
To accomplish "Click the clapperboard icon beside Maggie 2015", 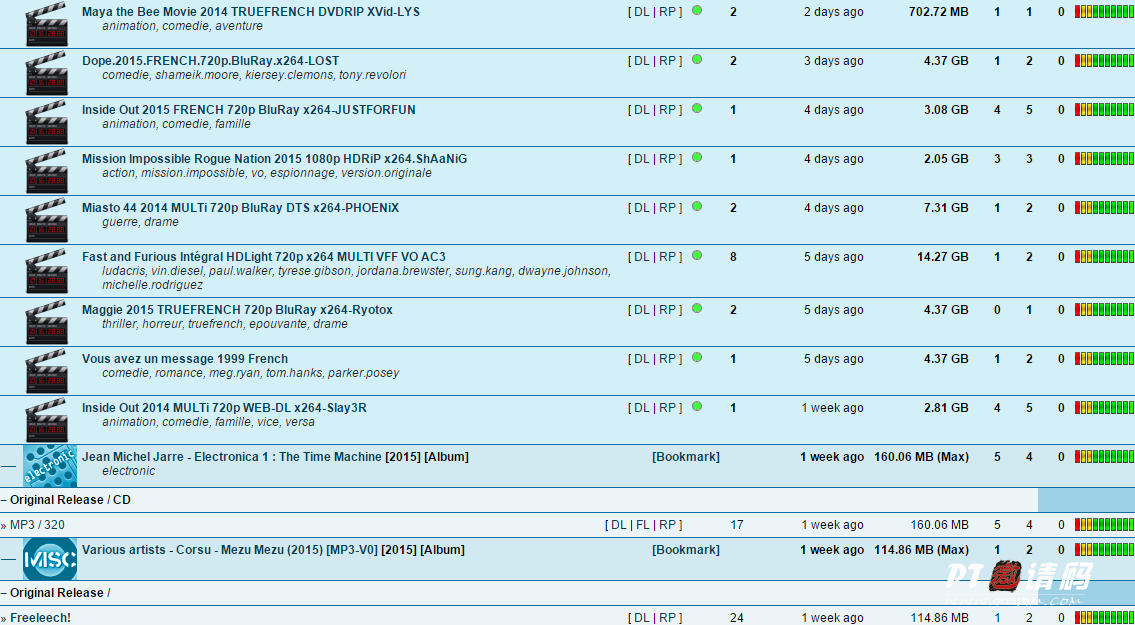I will [x=46, y=322].
